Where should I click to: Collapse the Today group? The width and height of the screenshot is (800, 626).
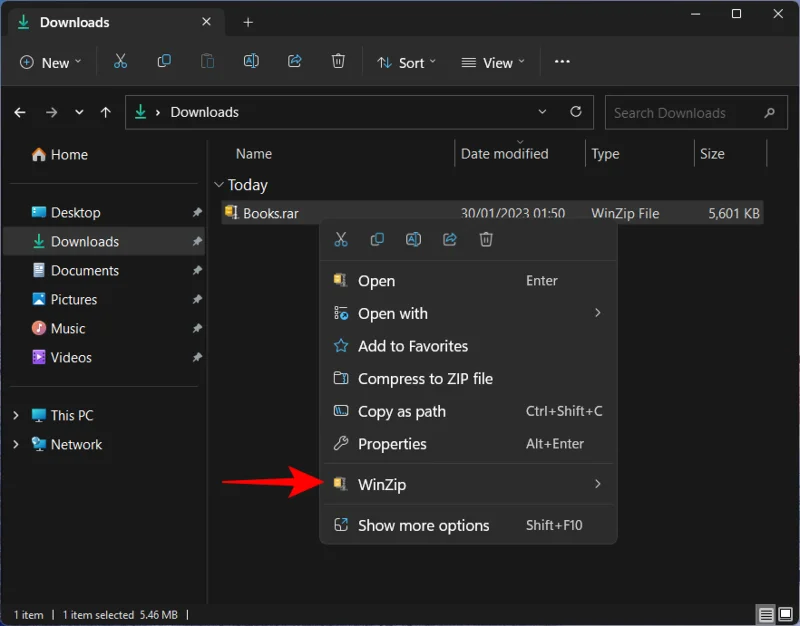pyautogui.click(x=219, y=185)
